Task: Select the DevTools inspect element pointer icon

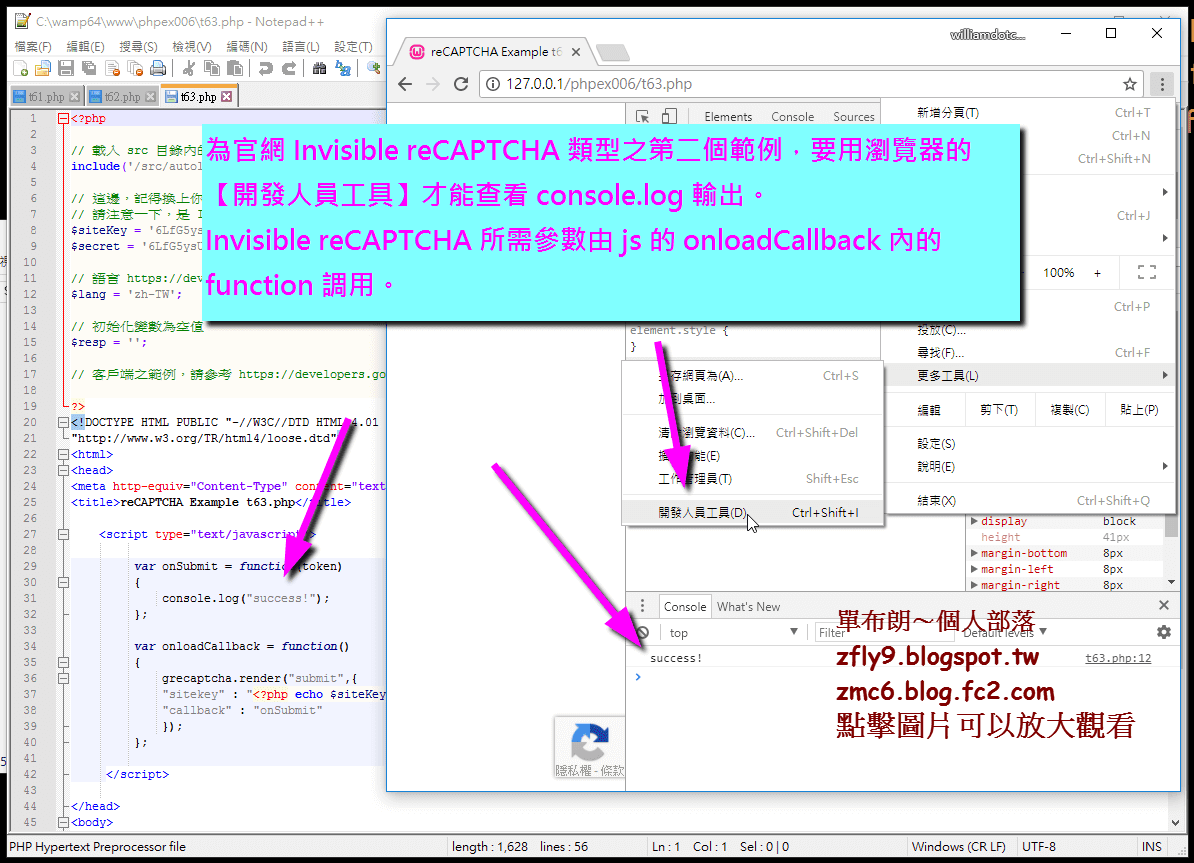Action: point(643,117)
